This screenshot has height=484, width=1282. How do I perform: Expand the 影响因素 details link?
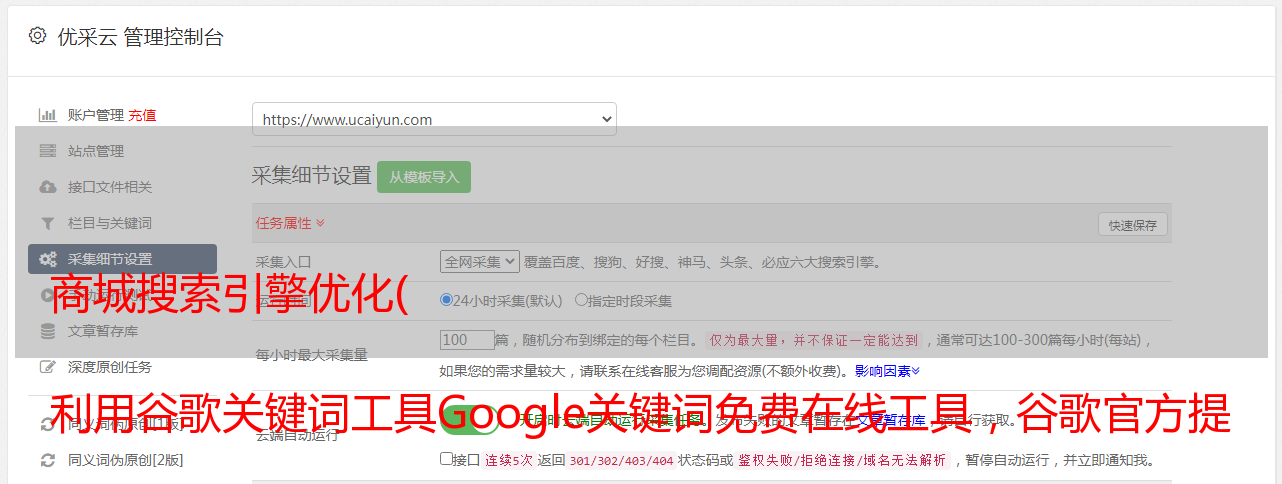click(887, 371)
